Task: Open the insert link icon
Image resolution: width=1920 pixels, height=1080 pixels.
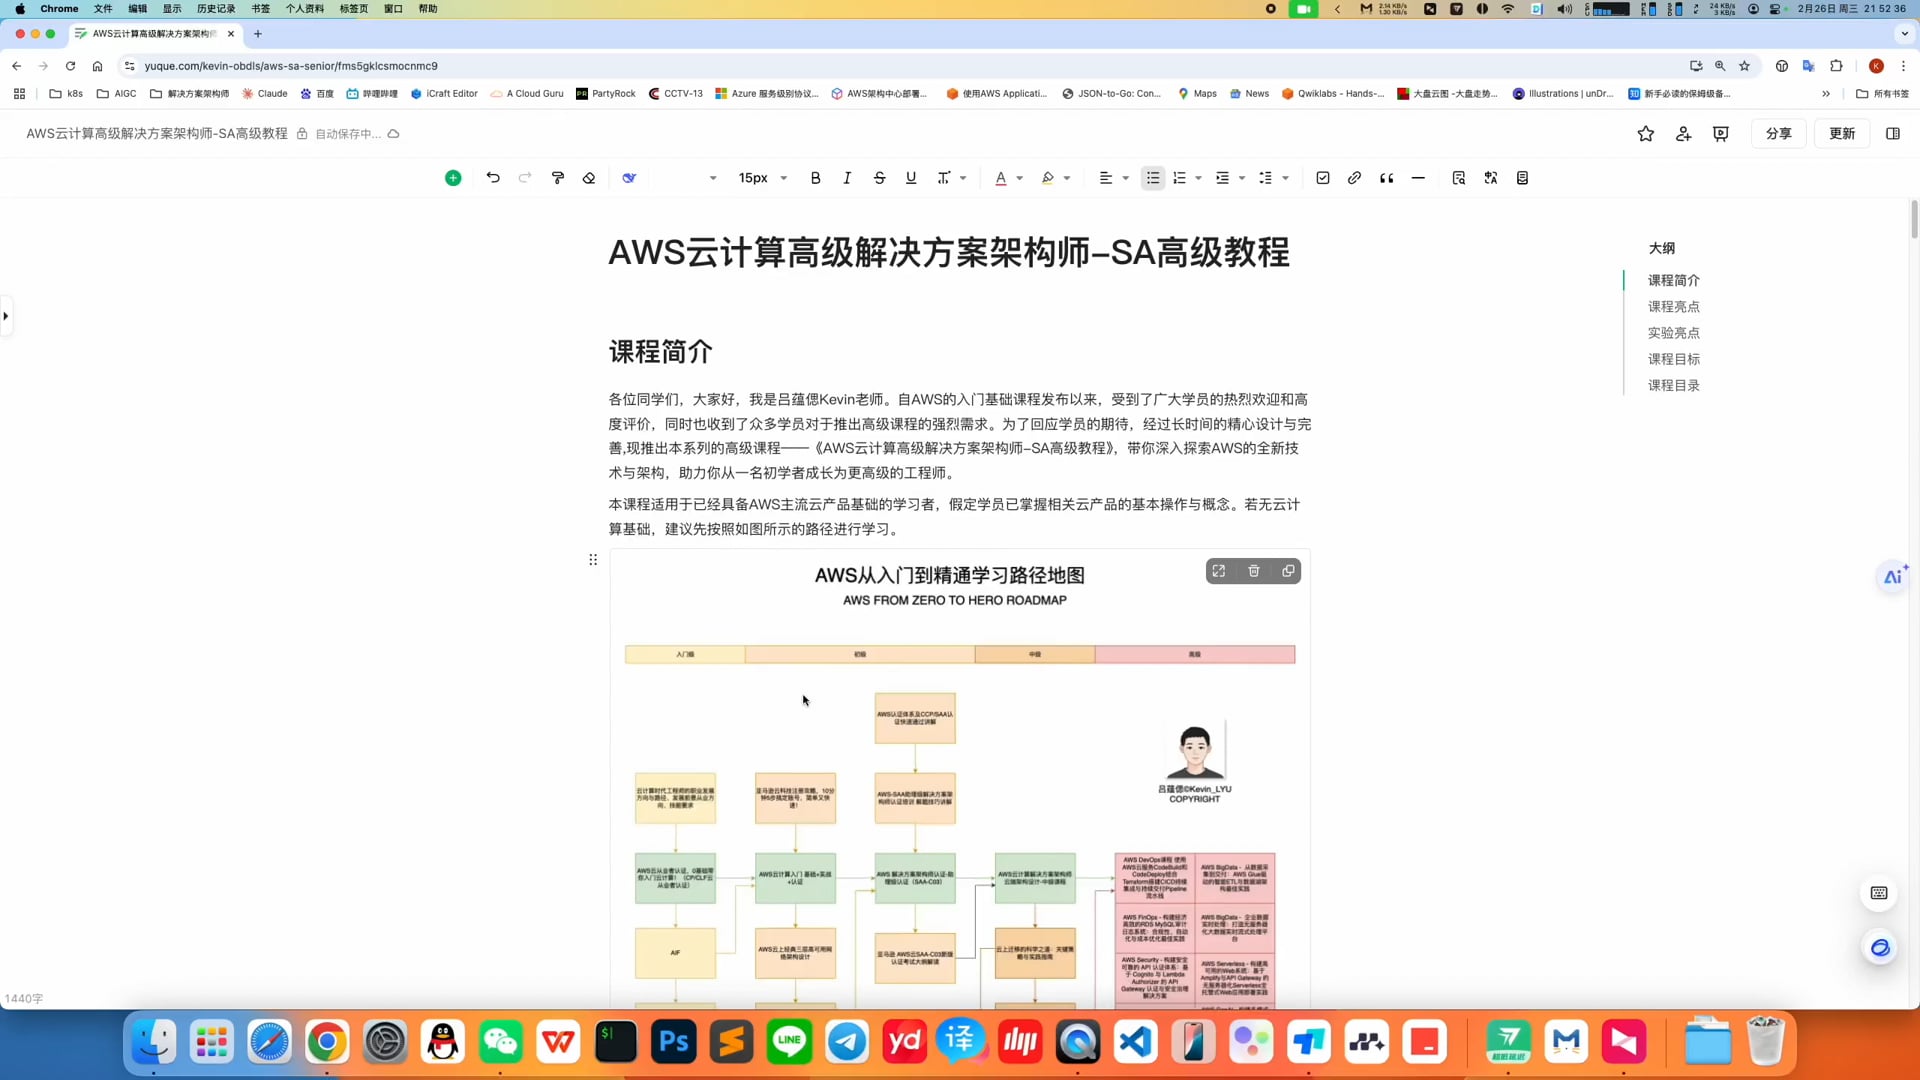Action: [x=1353, y=177]
